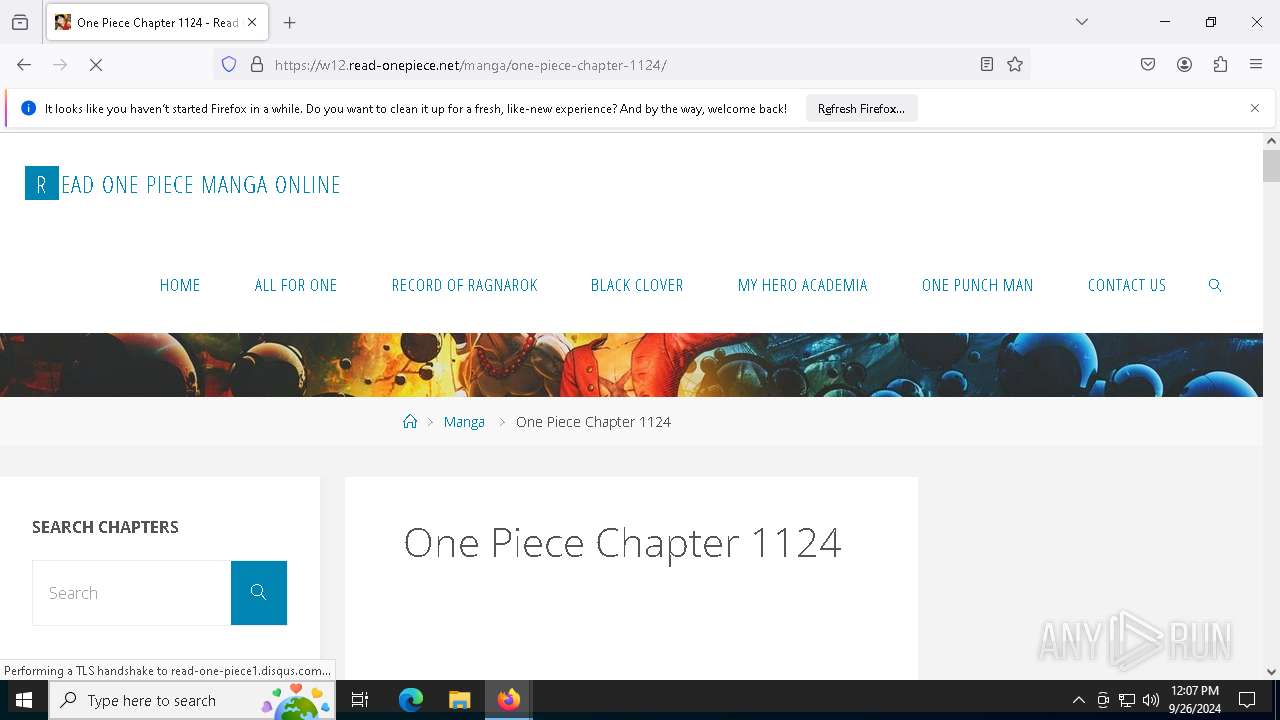Click the URL address bar
This screenshot has height=720, width=1280.
[x=620, y=65]
